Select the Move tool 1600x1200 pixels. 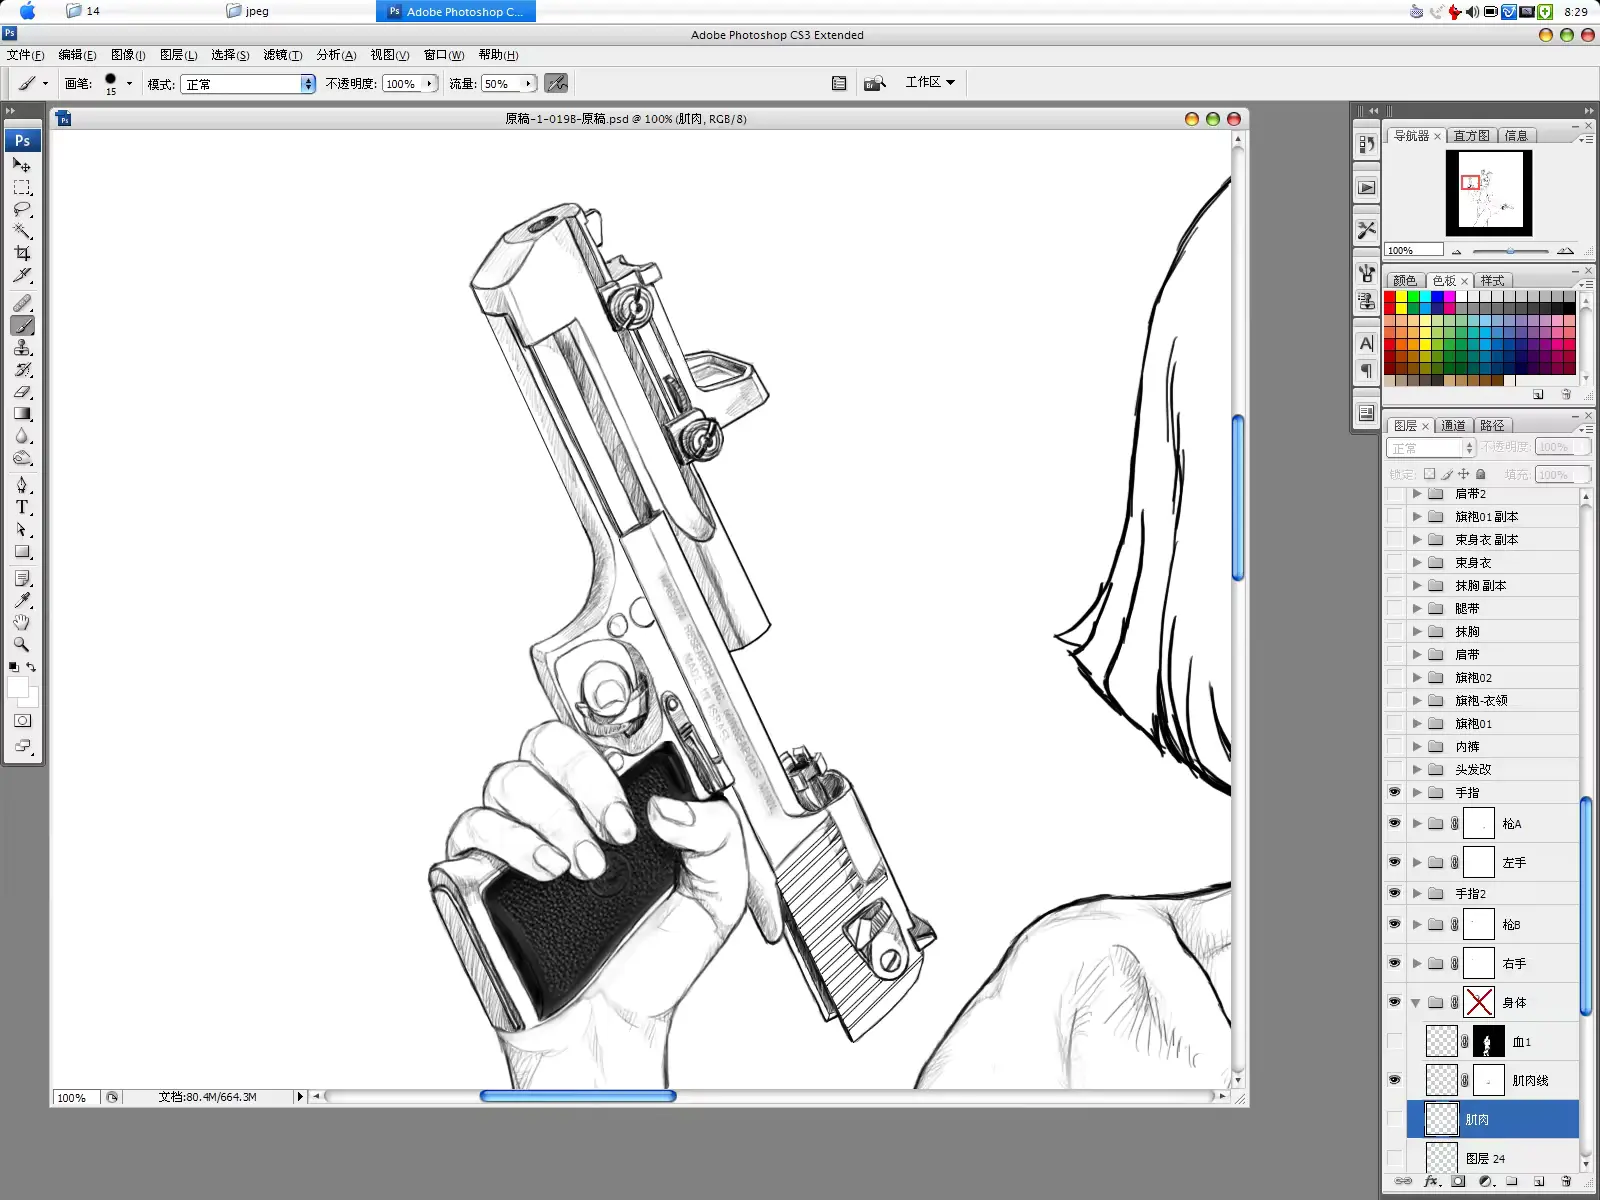(x=22, y=165)
